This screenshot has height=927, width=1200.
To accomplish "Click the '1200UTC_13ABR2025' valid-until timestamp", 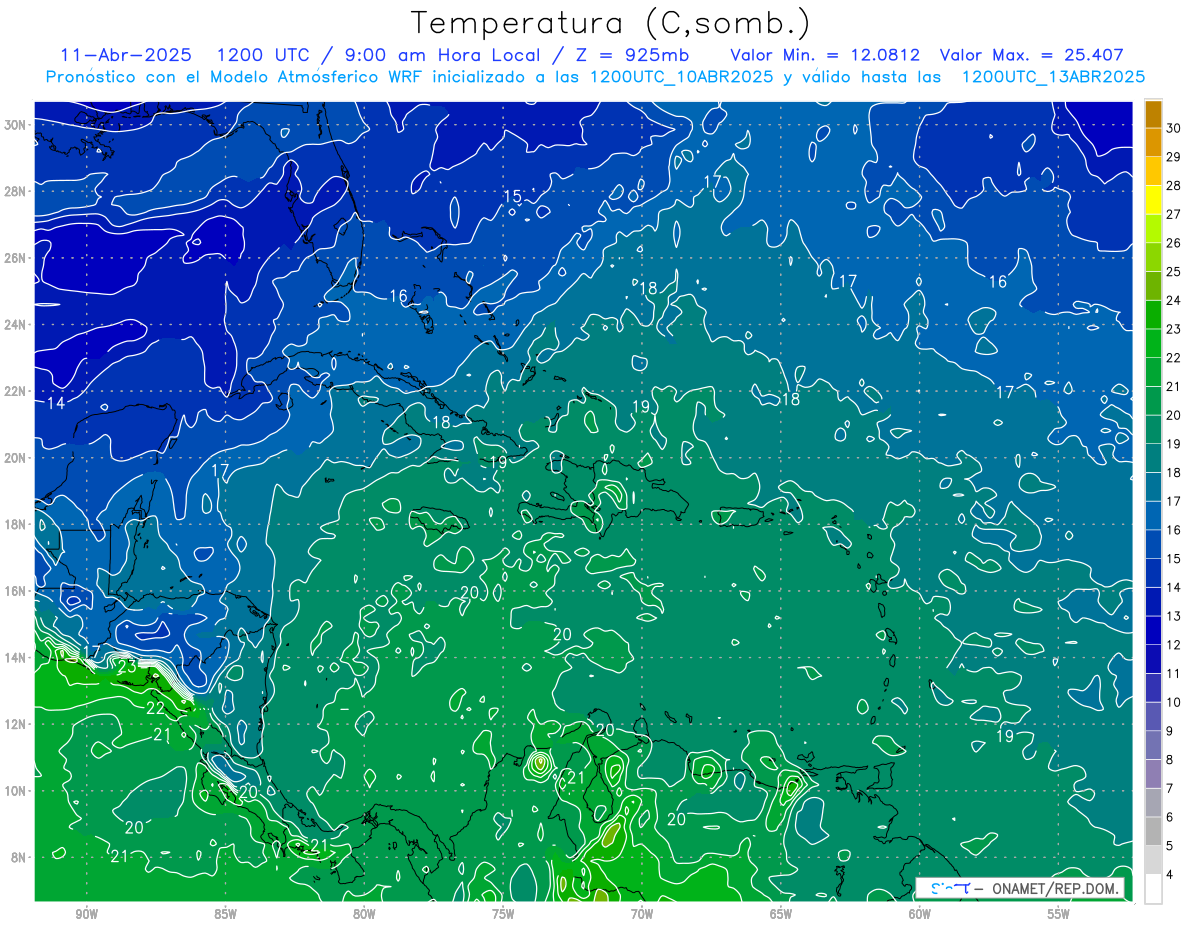I will pos(1053,77).
